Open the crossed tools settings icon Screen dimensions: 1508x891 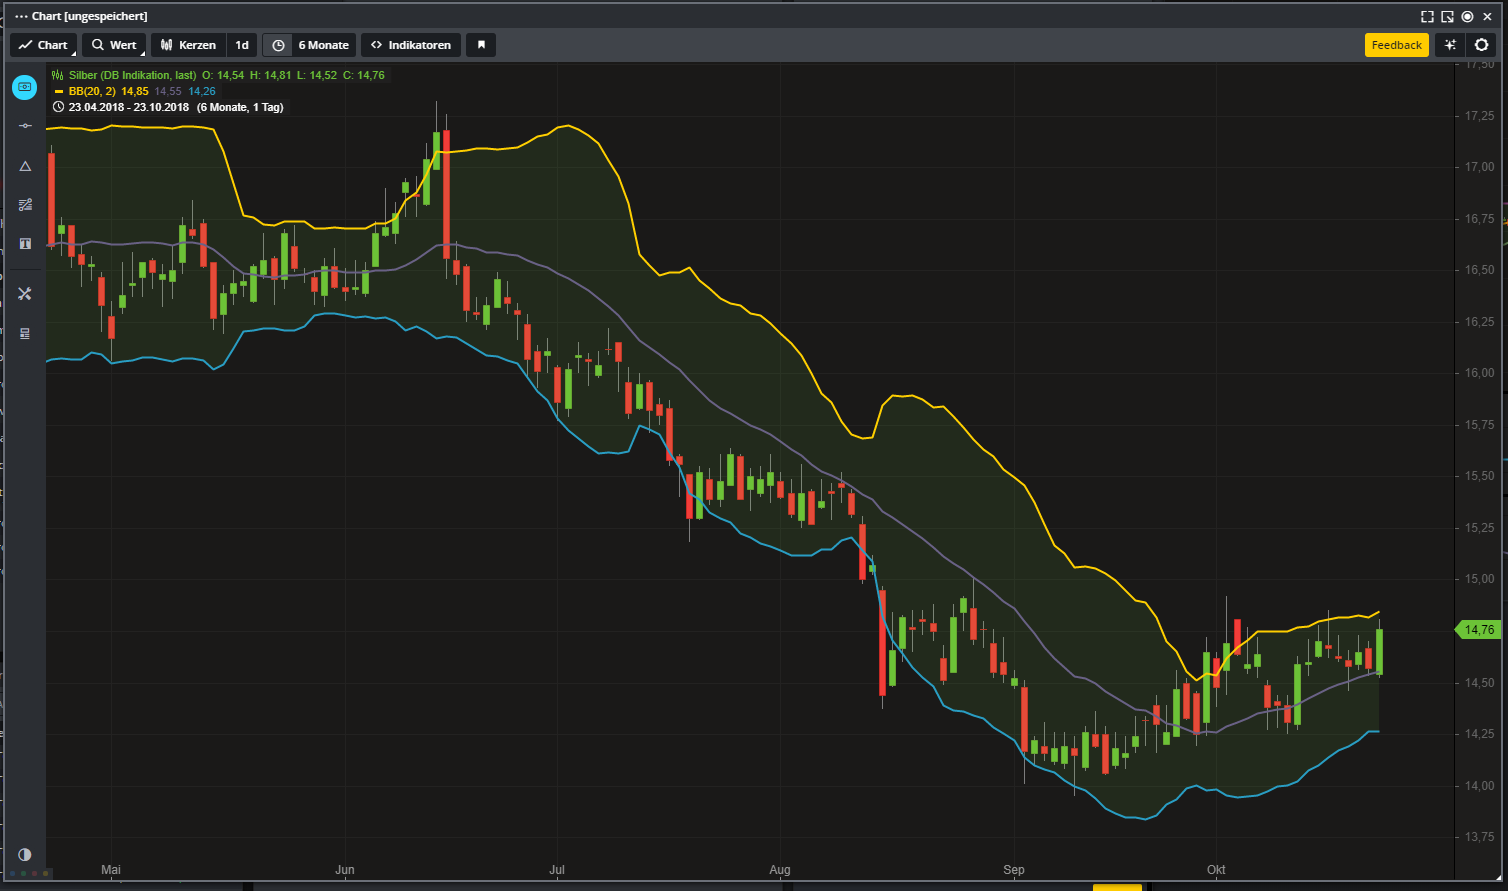[x=25, y=294]
